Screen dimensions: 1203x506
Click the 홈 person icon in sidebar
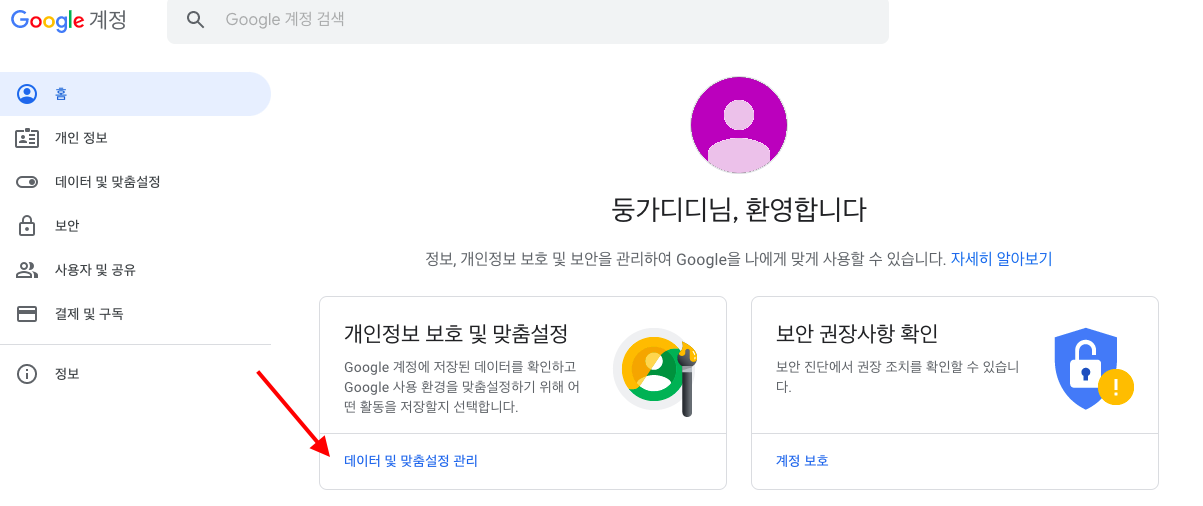coord(27,94)
